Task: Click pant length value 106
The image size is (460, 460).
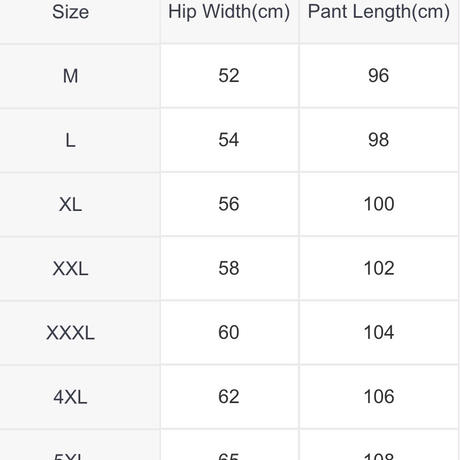Action: [379, 397]
